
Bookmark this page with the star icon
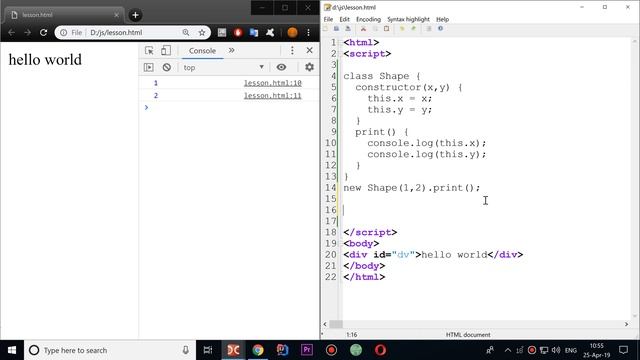202,32
